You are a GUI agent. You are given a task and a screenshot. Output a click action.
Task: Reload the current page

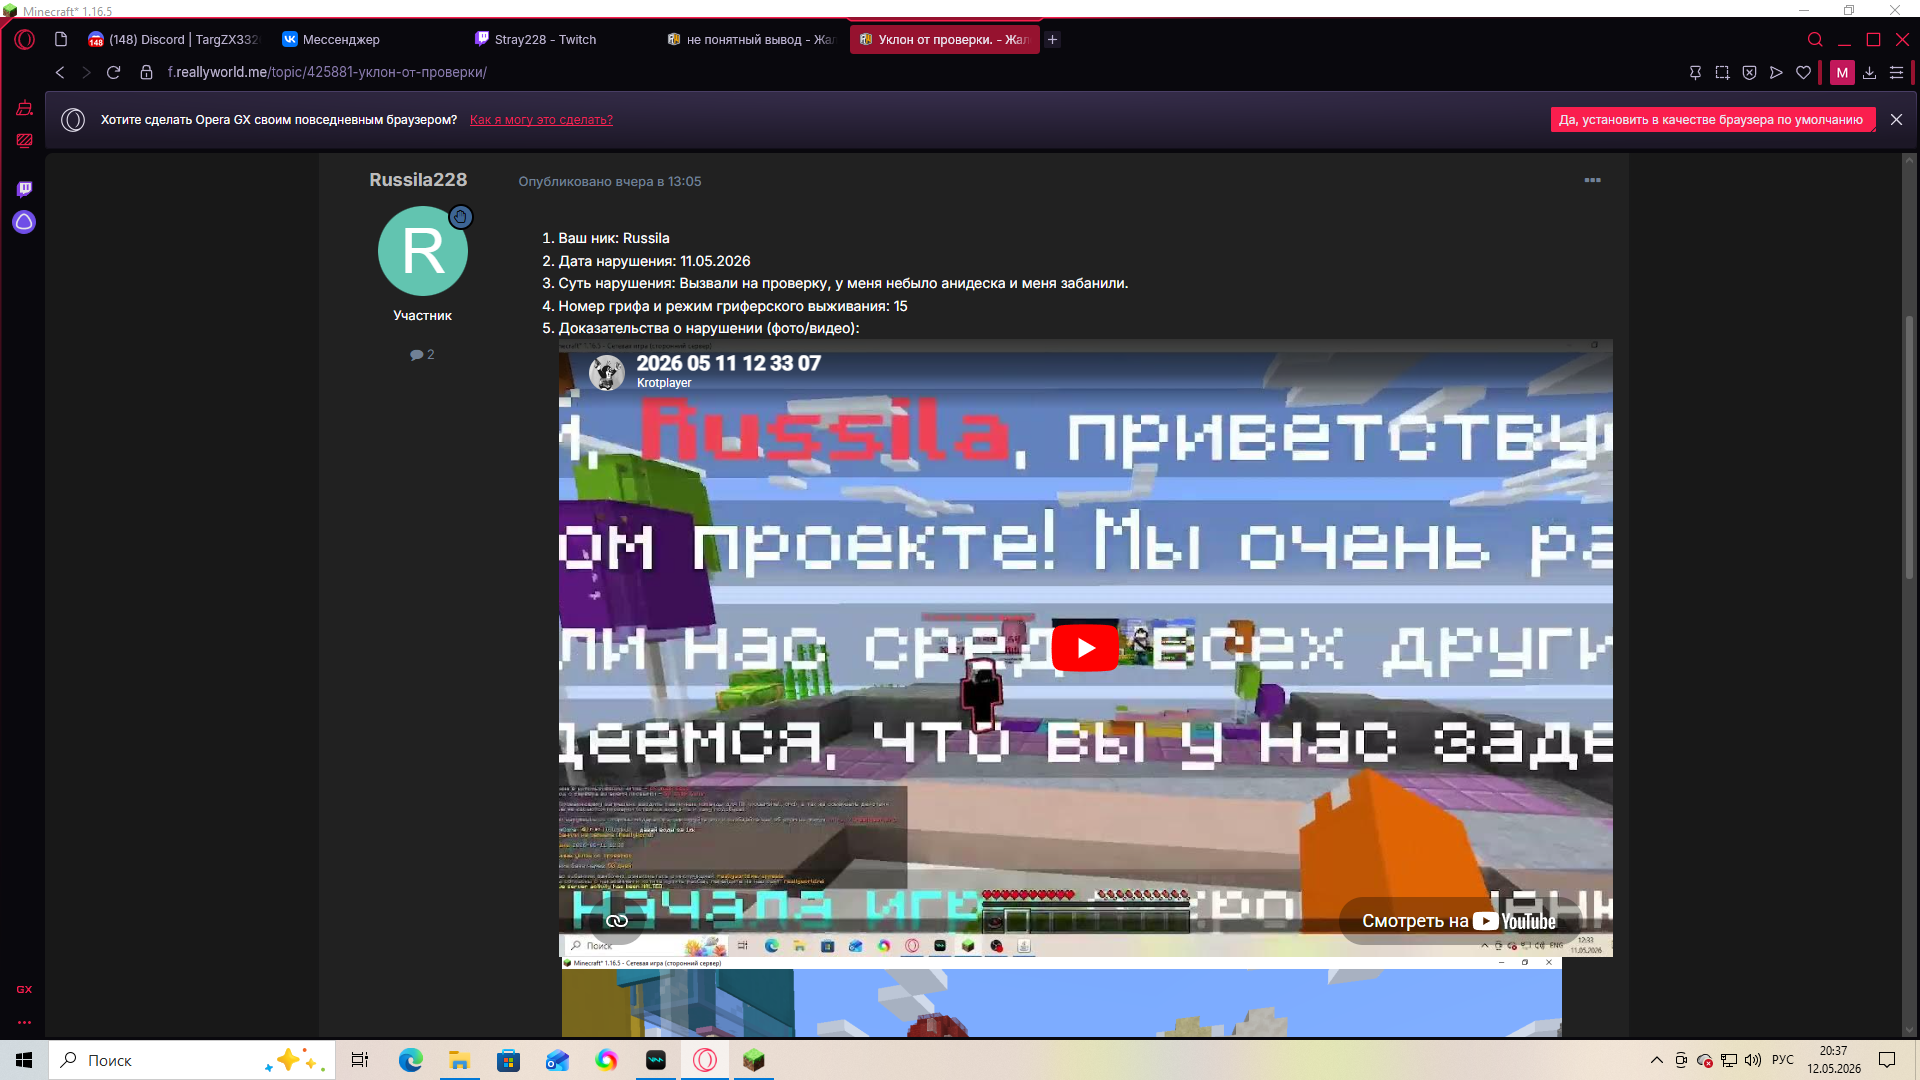[x=113, y=72]
